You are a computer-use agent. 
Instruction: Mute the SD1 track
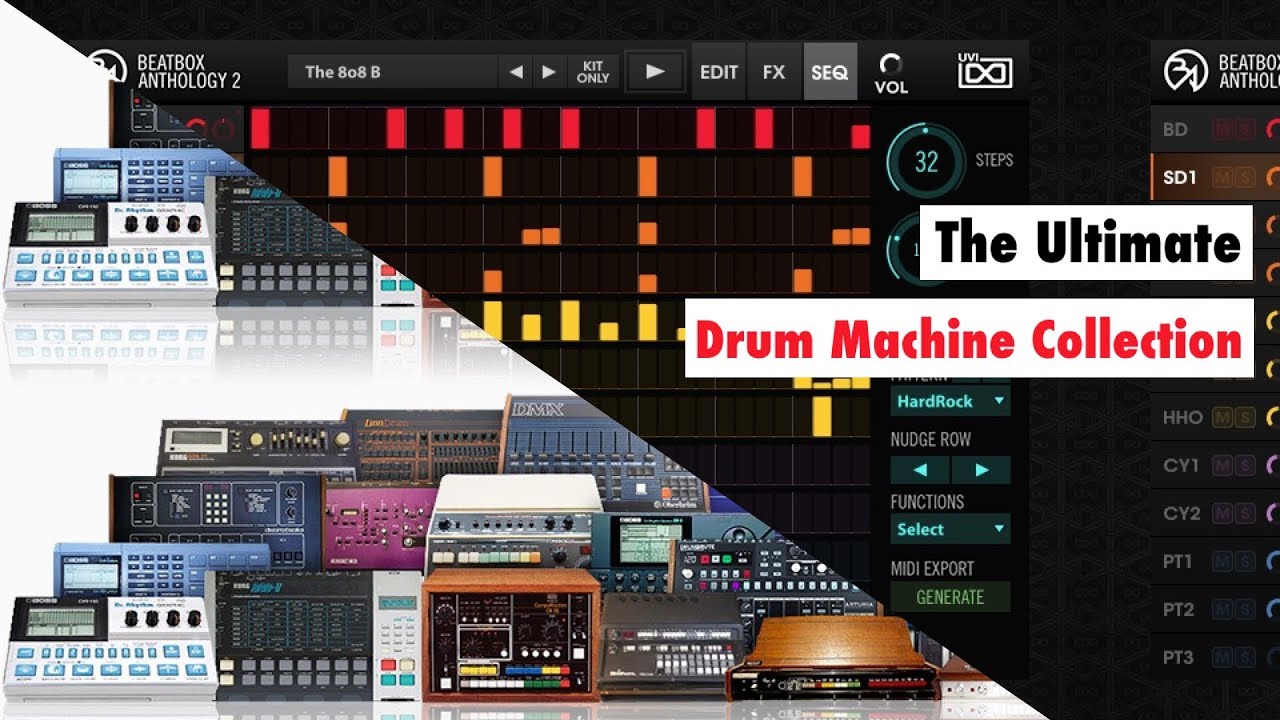pos(1222,177)
